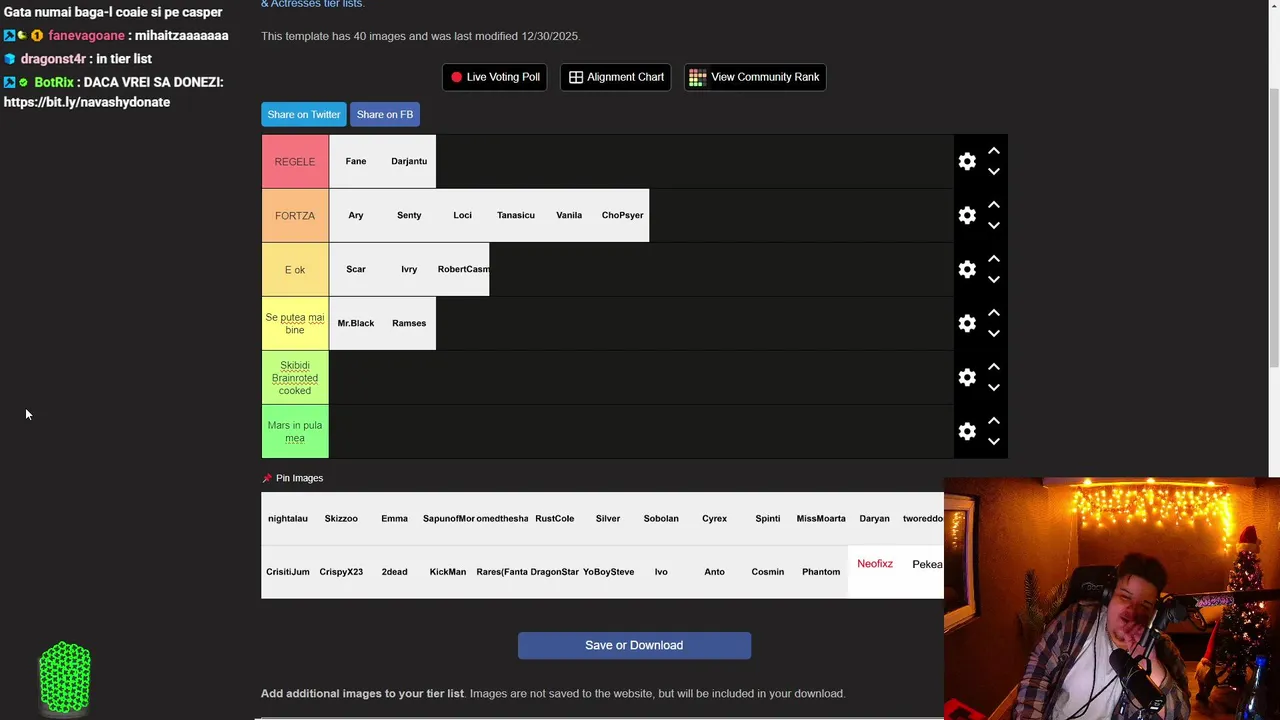The image size is (1280, 720).
Task: Move Mars in pula mea tier up
Action: click(x=994, y=421)
